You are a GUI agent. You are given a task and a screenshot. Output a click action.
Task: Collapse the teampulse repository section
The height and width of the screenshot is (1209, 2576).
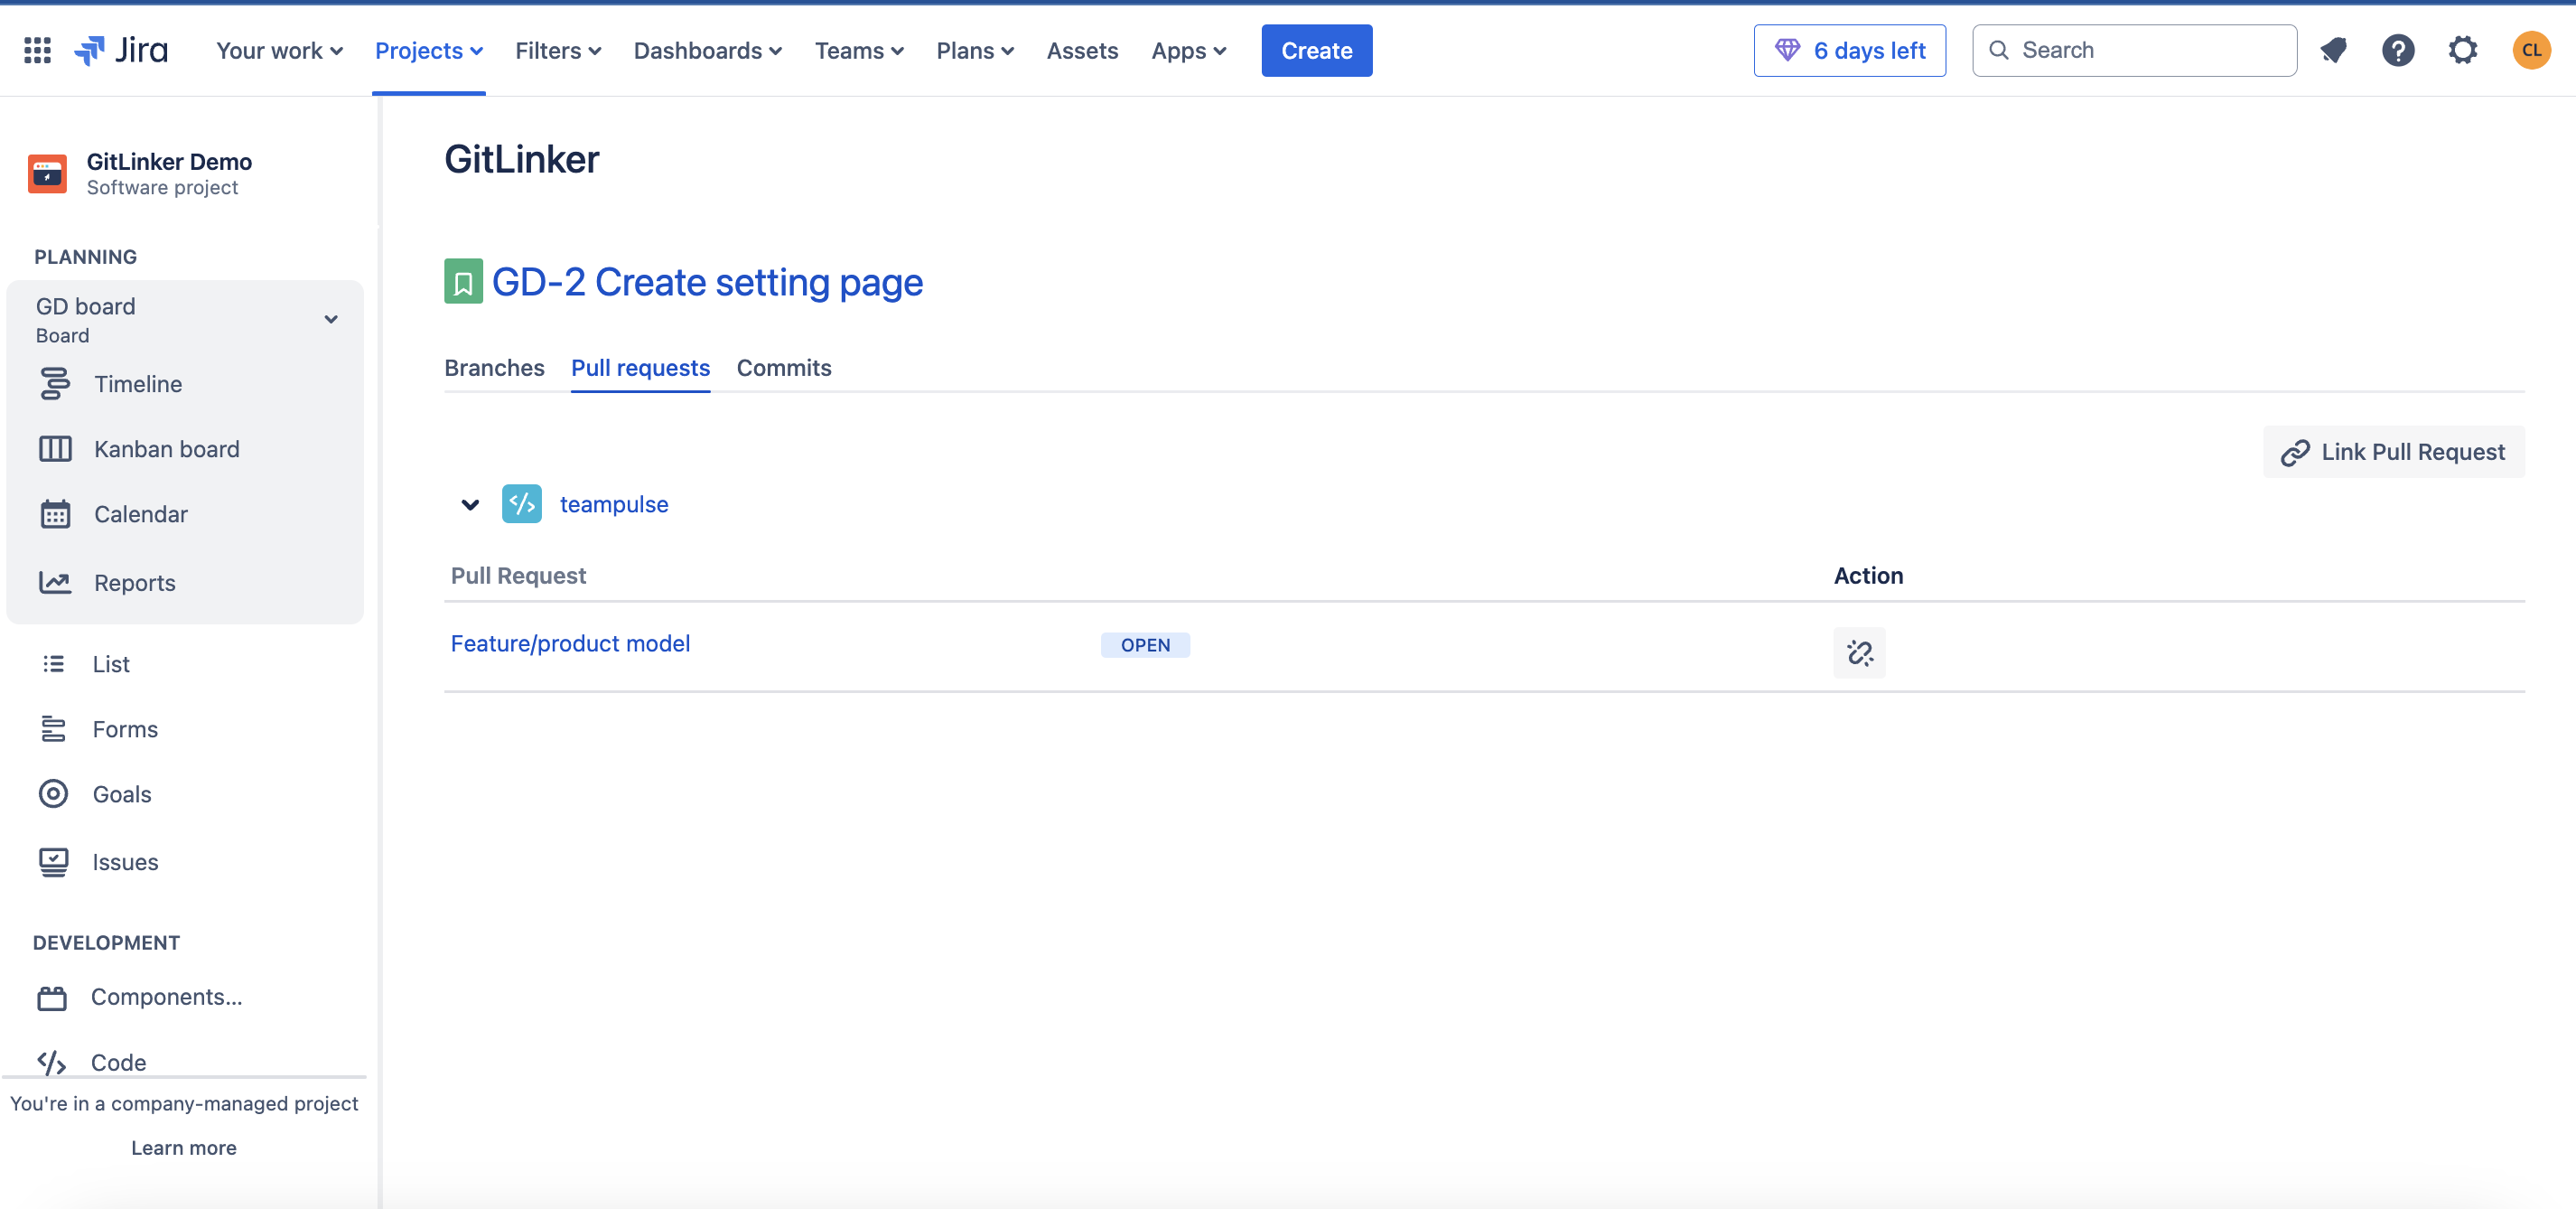[x=469, y=504]
